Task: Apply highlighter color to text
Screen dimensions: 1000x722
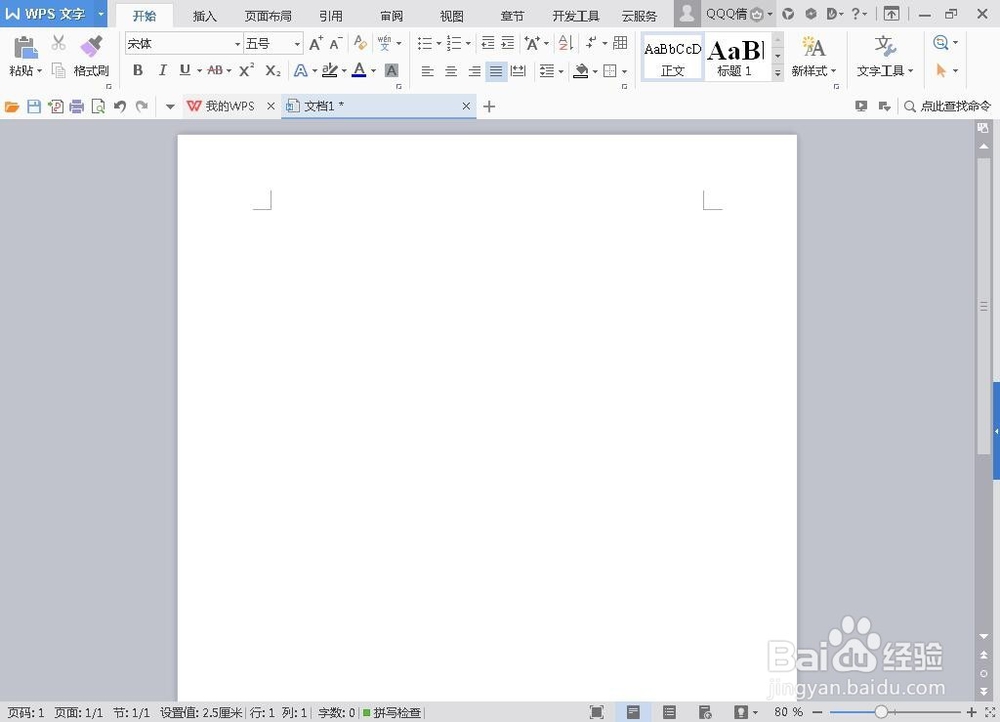Action: [330, 70]
